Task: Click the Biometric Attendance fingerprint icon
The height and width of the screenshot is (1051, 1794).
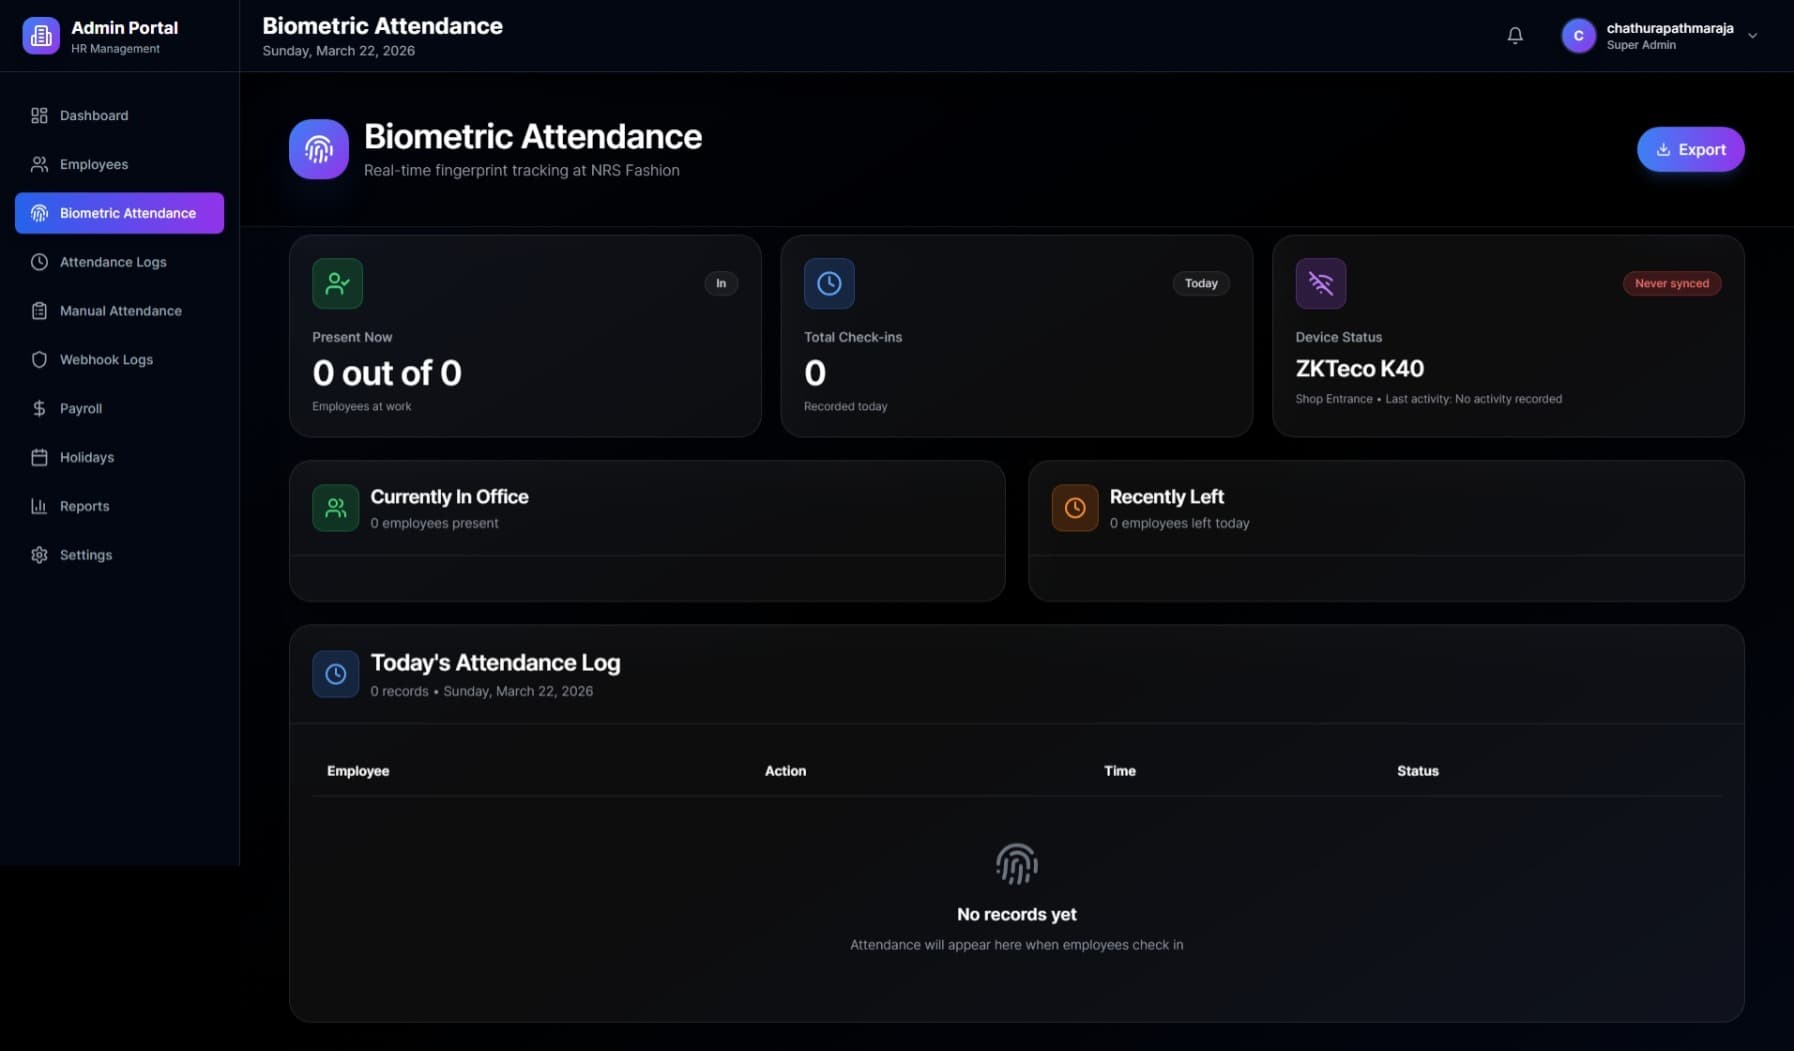Action: (38, 212)
